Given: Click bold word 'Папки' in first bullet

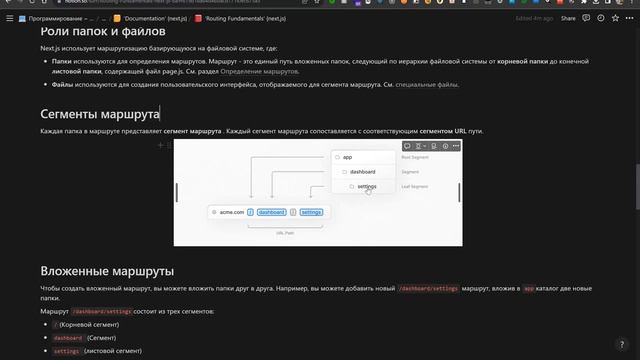Looking at the screenshot, I should point(62,61).
